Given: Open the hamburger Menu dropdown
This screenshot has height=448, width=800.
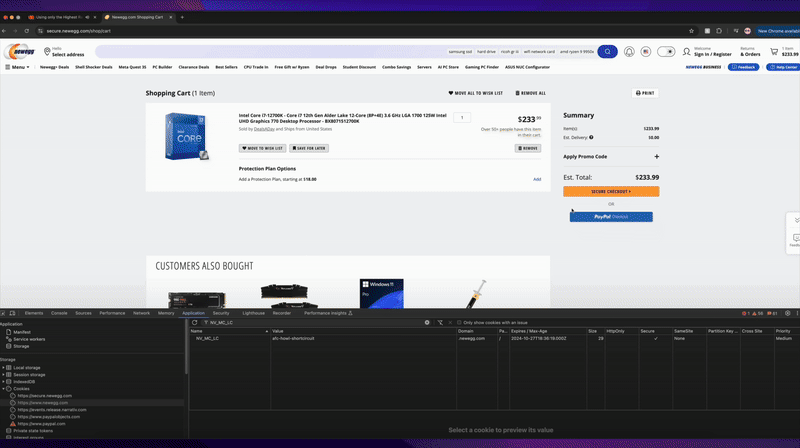Looking at the screenshot, I should click(x=18, y=67).
